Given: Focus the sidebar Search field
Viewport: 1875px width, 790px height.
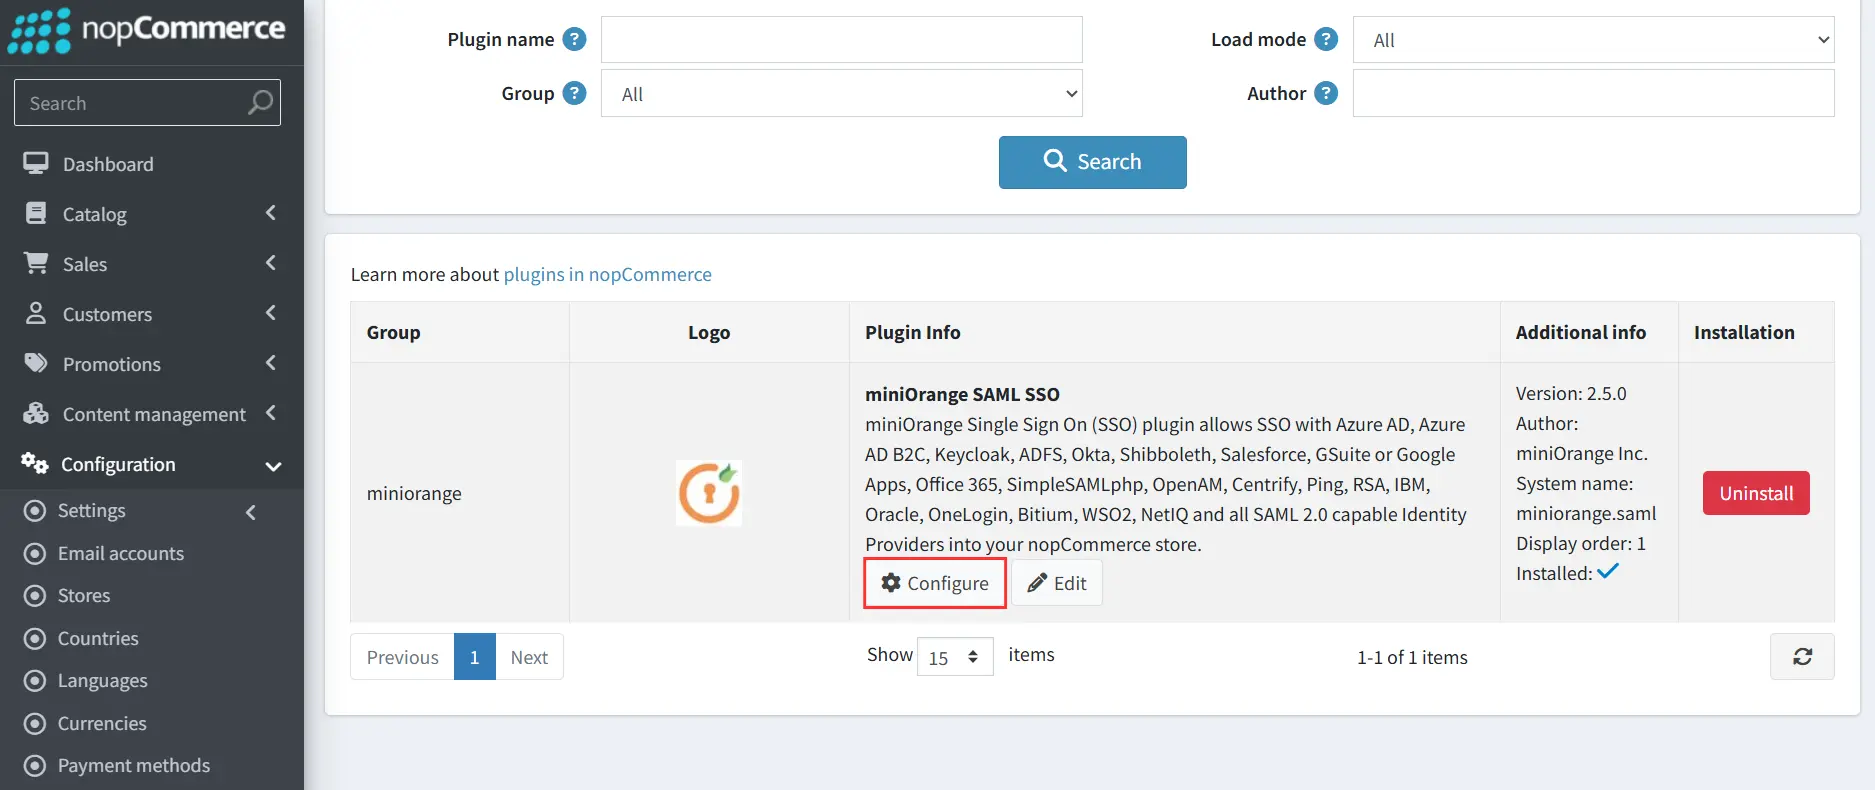Looking at the screenshot, I should pos(147,103).
